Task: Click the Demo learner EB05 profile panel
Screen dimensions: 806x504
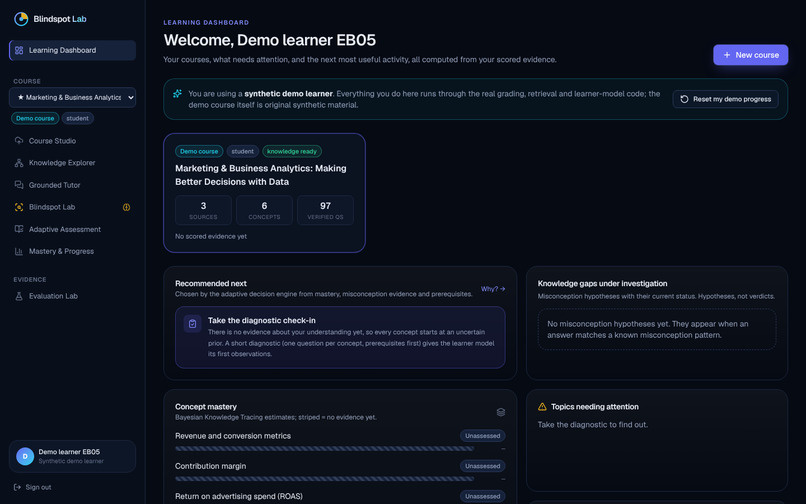Action: 72,456
